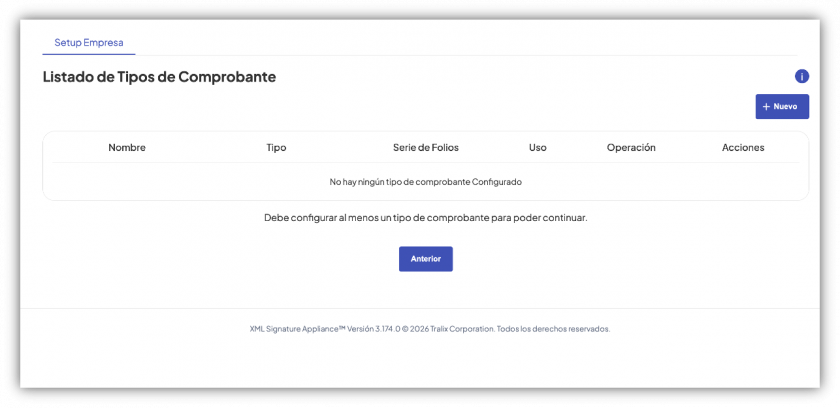Click the Versión 3.174.0 footer text

click(x=374, y=329)
